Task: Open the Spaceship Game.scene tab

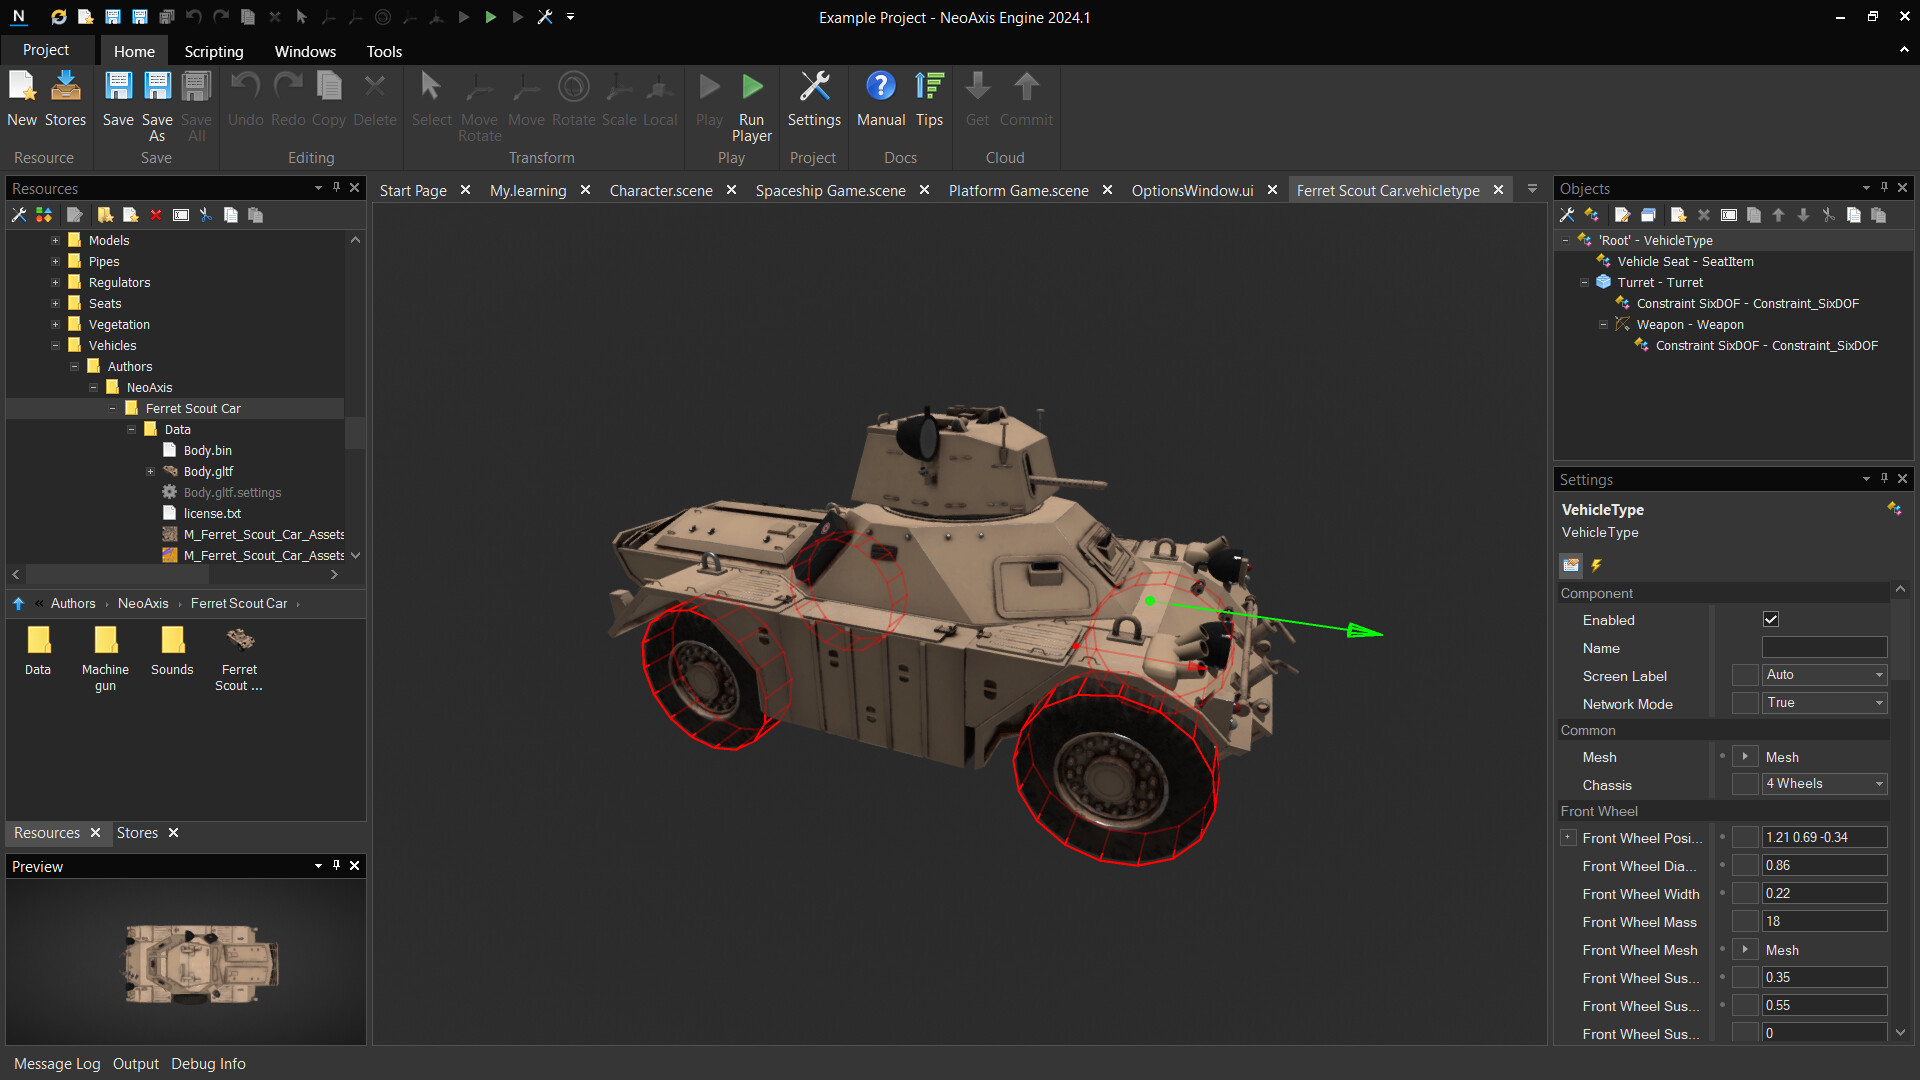Action: pos(830,190)
